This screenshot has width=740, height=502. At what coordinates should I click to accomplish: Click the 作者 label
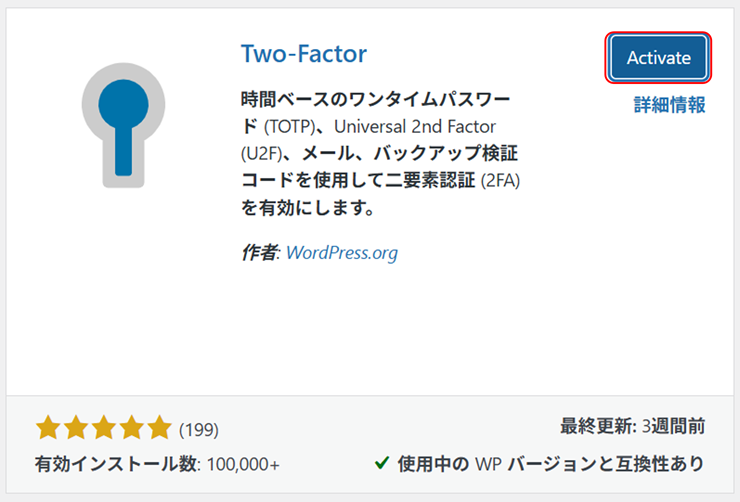click(x=261, y=252)
